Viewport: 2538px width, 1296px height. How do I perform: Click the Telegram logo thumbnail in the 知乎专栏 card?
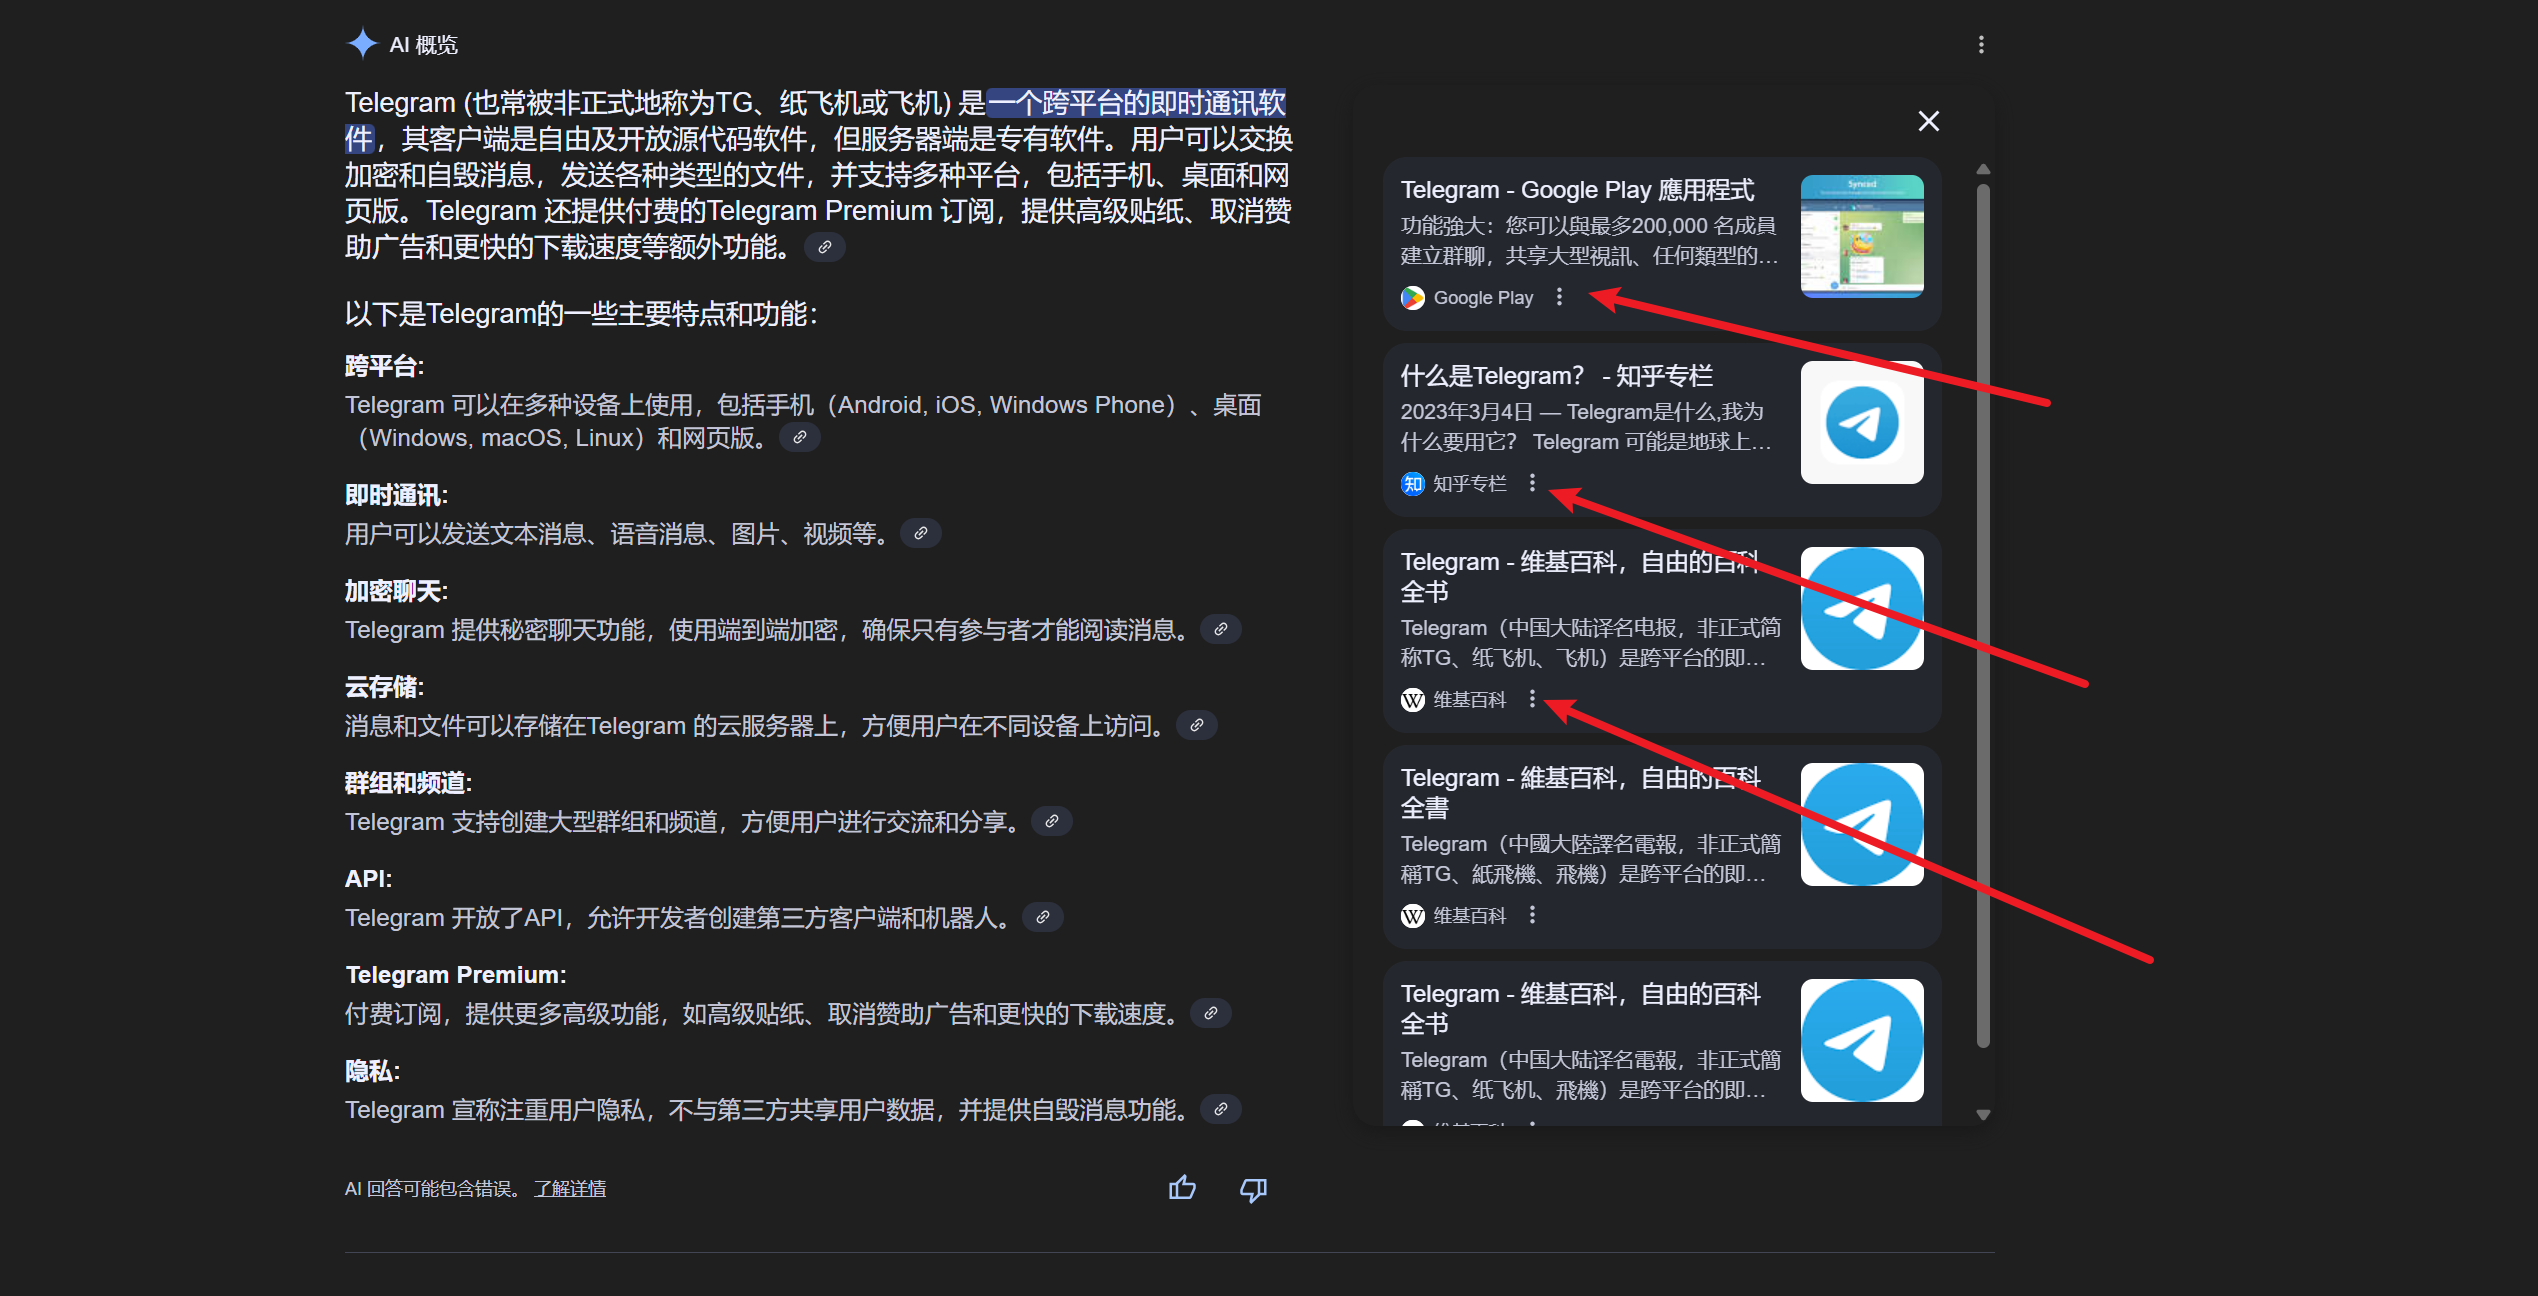pyautogui.click(x=1862, y=422)
